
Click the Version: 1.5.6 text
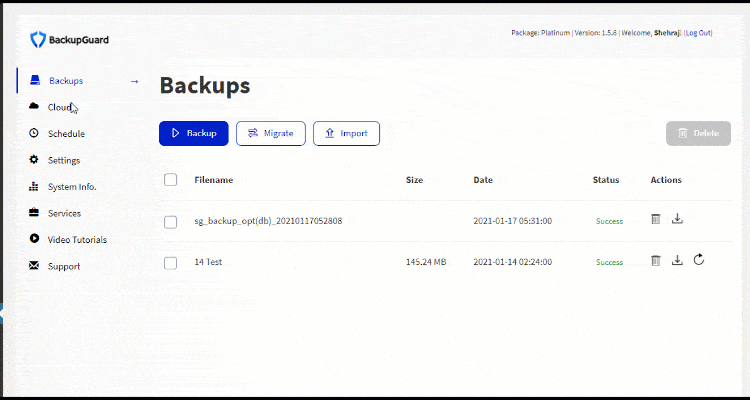595,33
